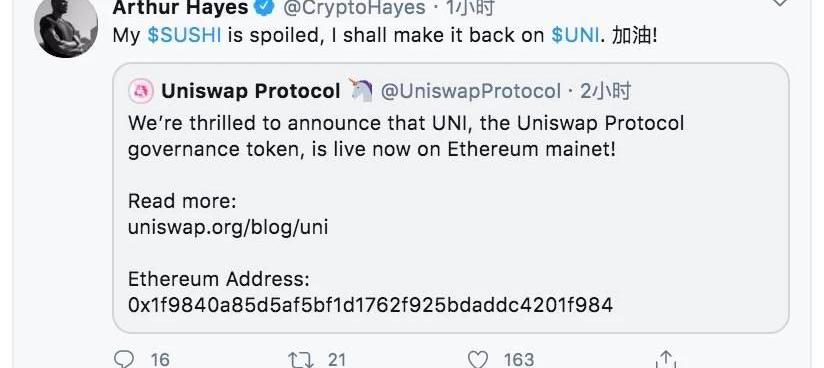Like the tweet with heart icon
This screenshot has width=824, height=368.
click(478, 360)
